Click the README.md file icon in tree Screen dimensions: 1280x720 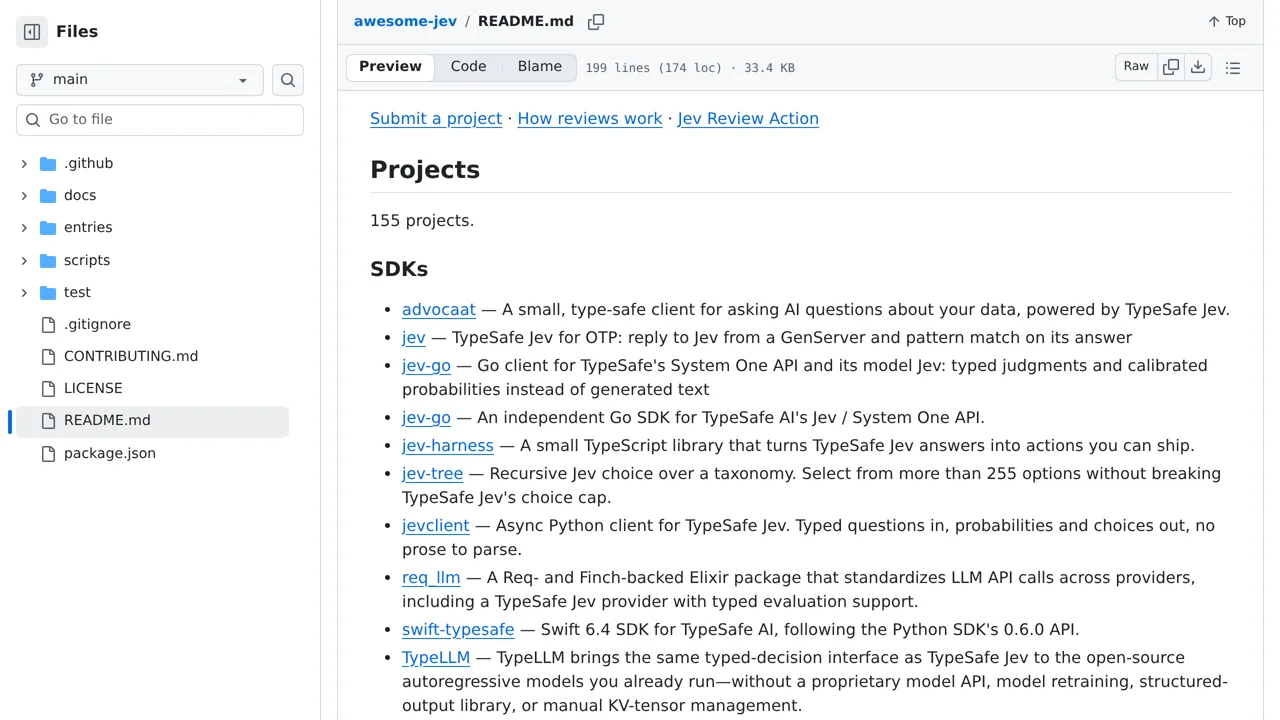point(48,421)
